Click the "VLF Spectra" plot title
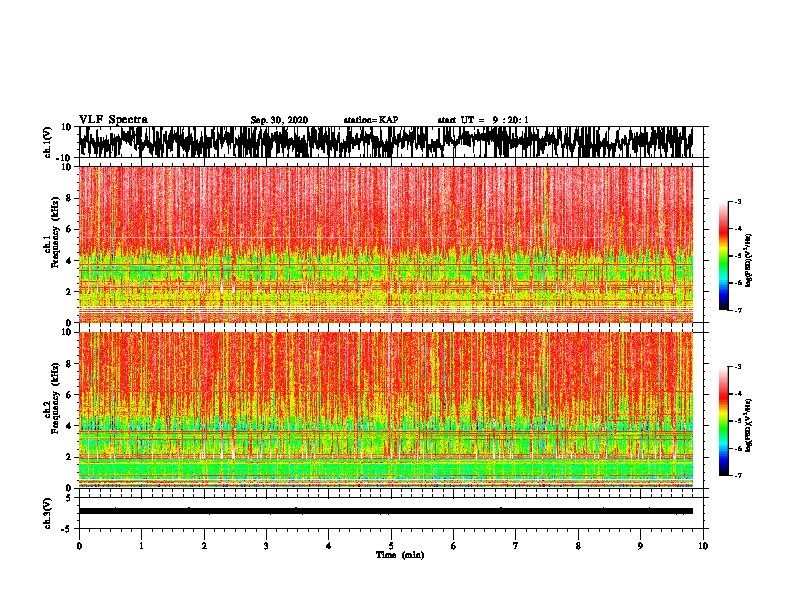The width and height of the screenshot is (792, 612). click(113, 120)
